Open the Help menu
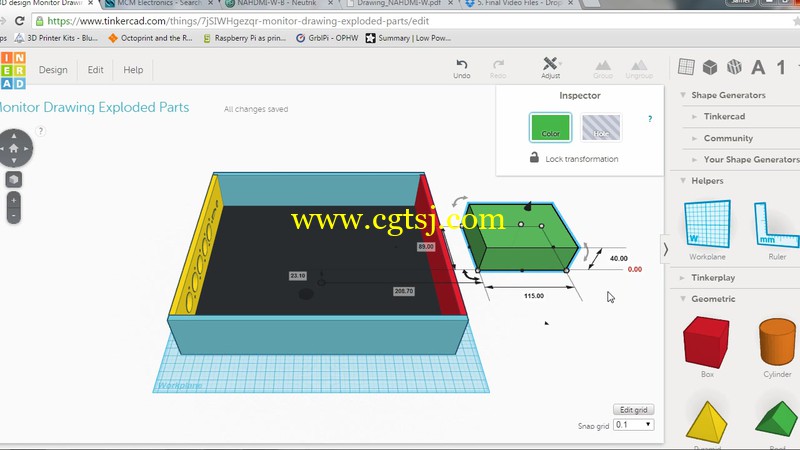This screenshot has height=450, width=800. coord(133,70)
